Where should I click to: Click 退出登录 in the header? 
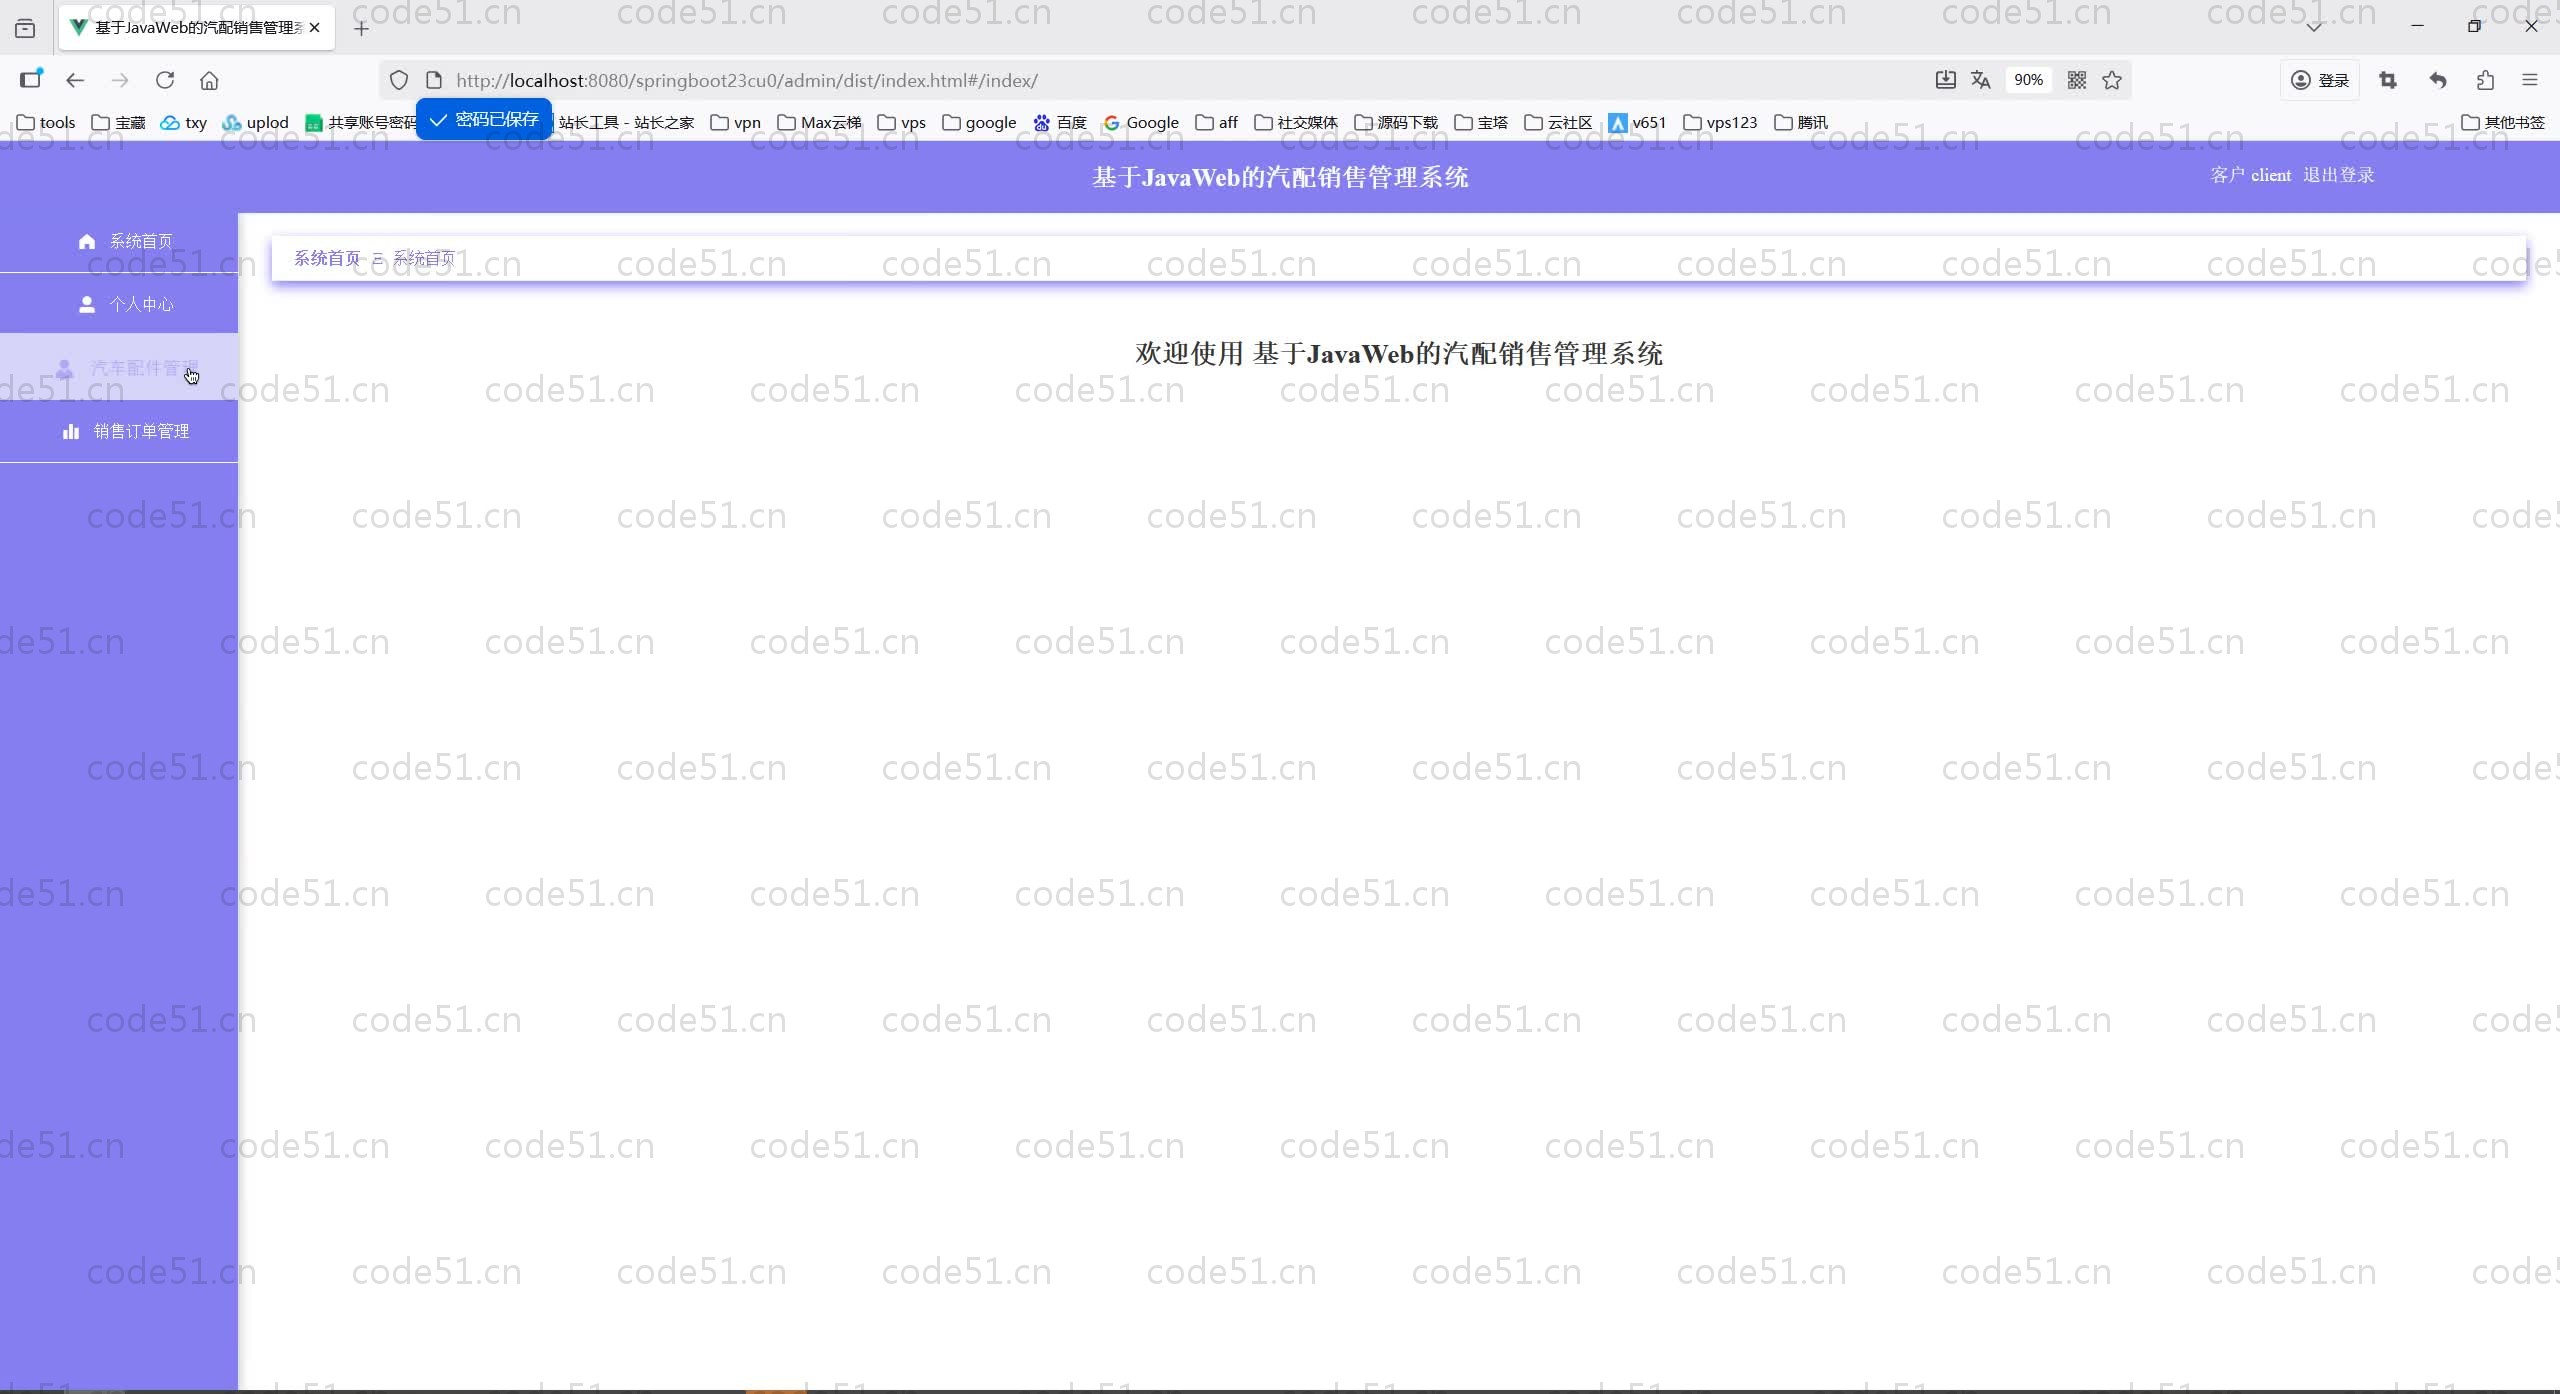pos(2338,175)
